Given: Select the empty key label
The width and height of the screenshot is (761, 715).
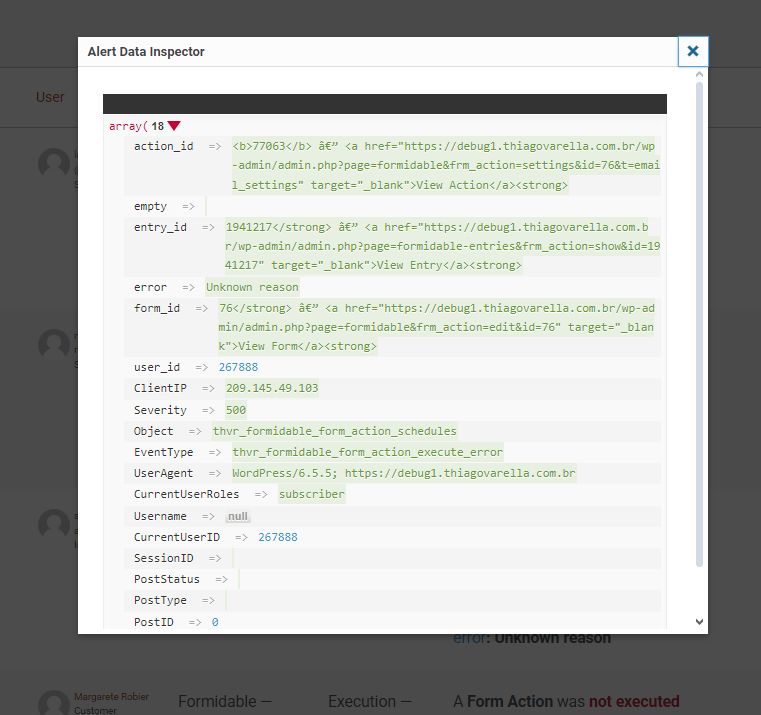Looking at the screenshot, I should [150, 206].
